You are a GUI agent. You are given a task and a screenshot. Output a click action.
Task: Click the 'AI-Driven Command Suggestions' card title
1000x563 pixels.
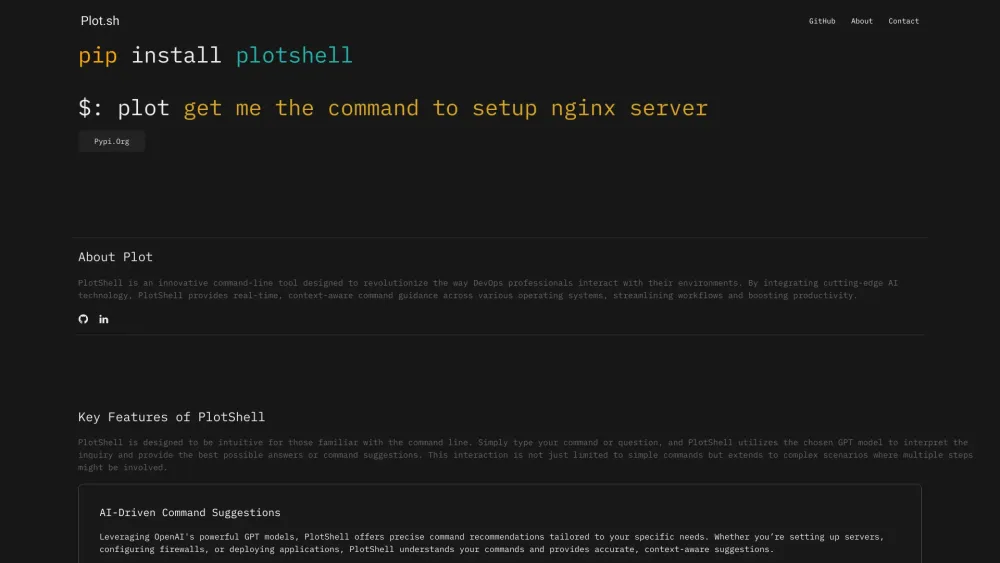[190, 513]
